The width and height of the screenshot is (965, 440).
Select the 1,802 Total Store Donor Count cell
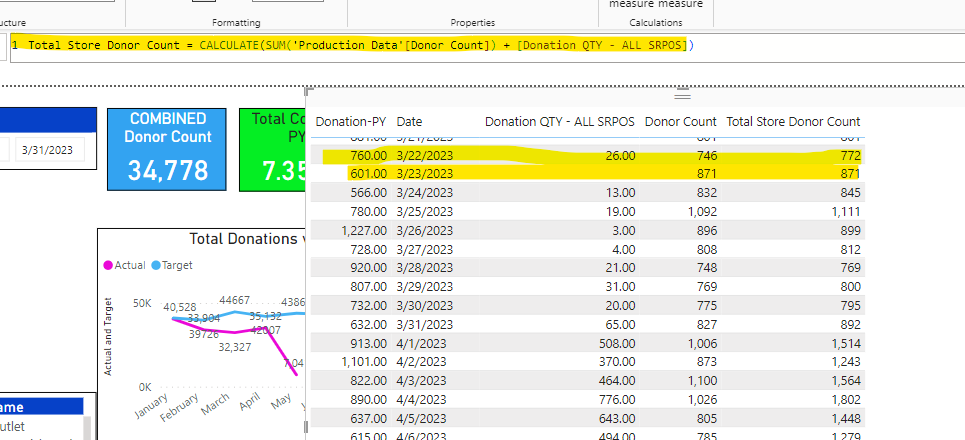tap(846, 399)
